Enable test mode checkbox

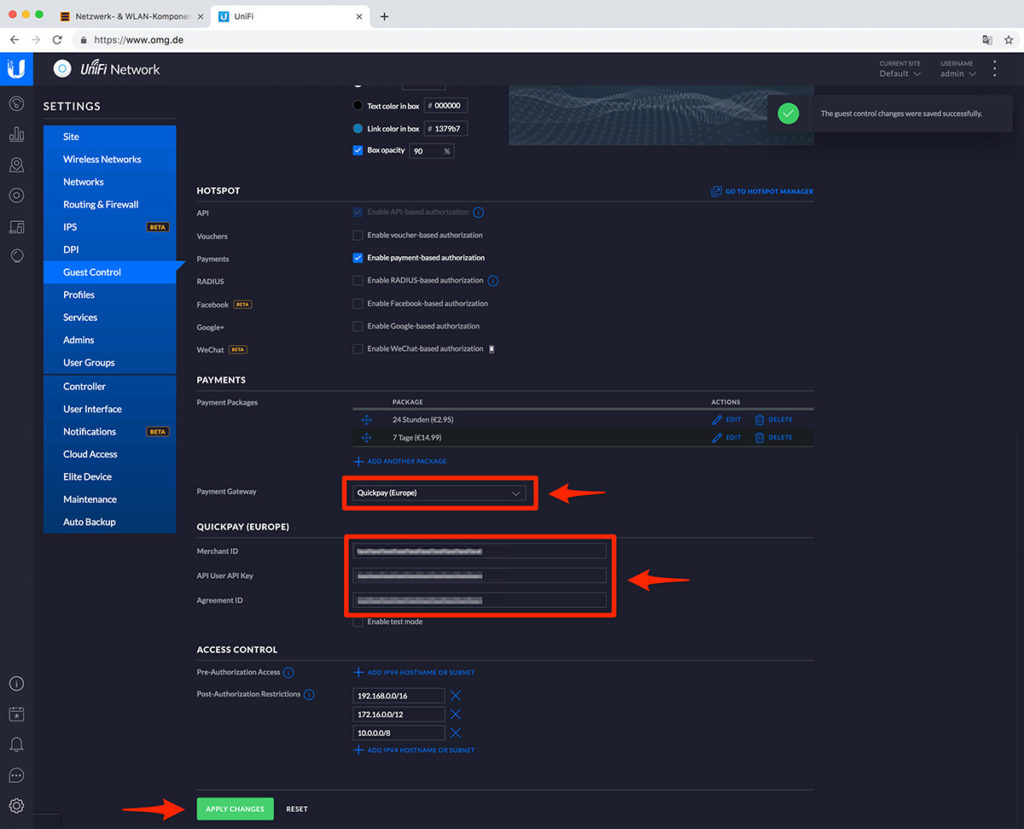click(358, 622)
